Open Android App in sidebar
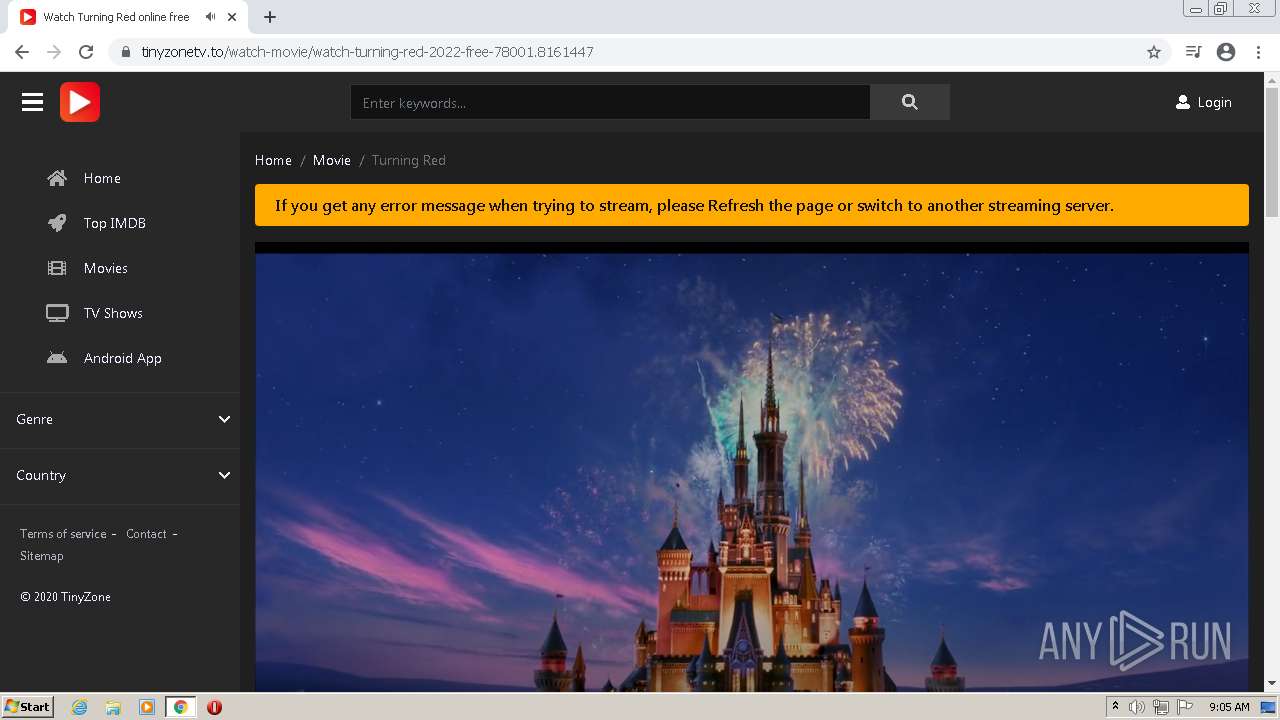This screenshot has height=720, width=1280. coord(123,358)
